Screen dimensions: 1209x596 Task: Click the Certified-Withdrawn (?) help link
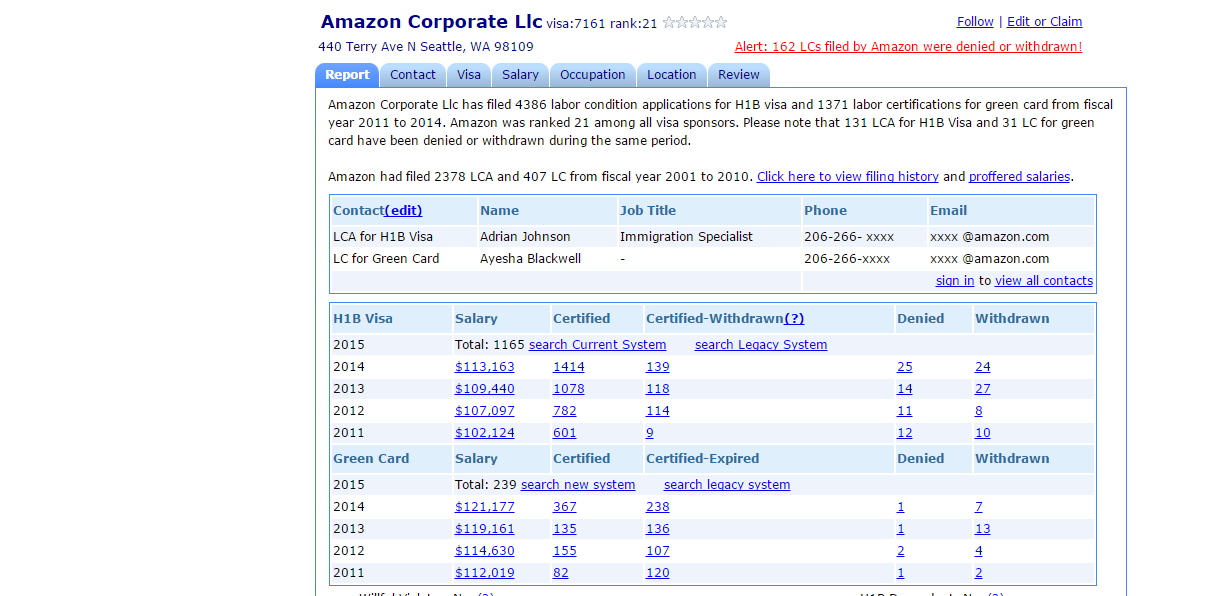(794, 319)
